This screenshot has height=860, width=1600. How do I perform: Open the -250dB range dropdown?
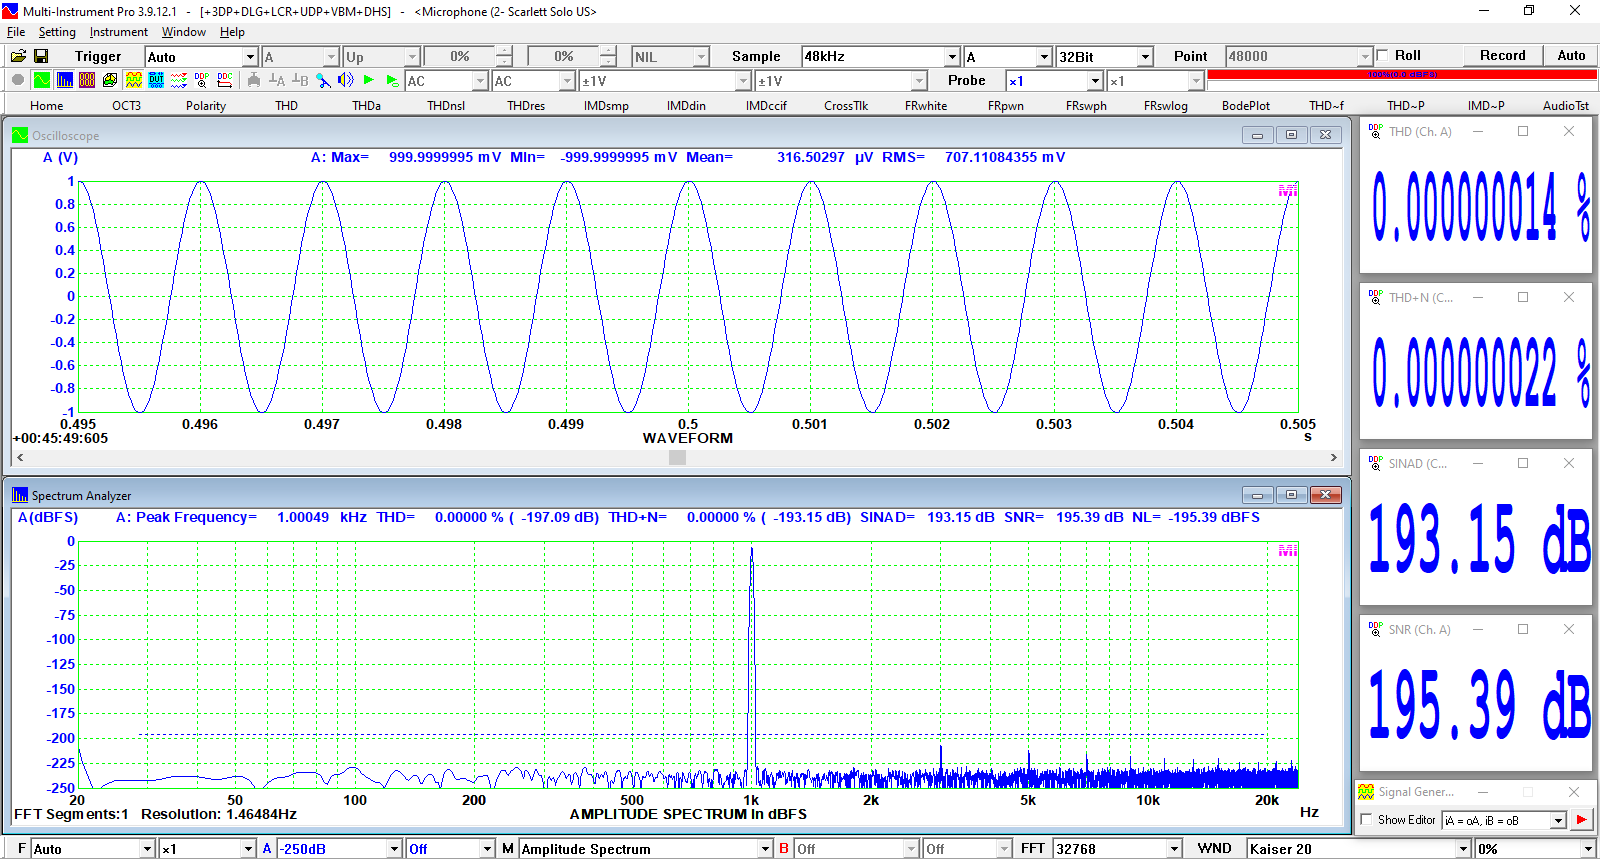(339, 849)
